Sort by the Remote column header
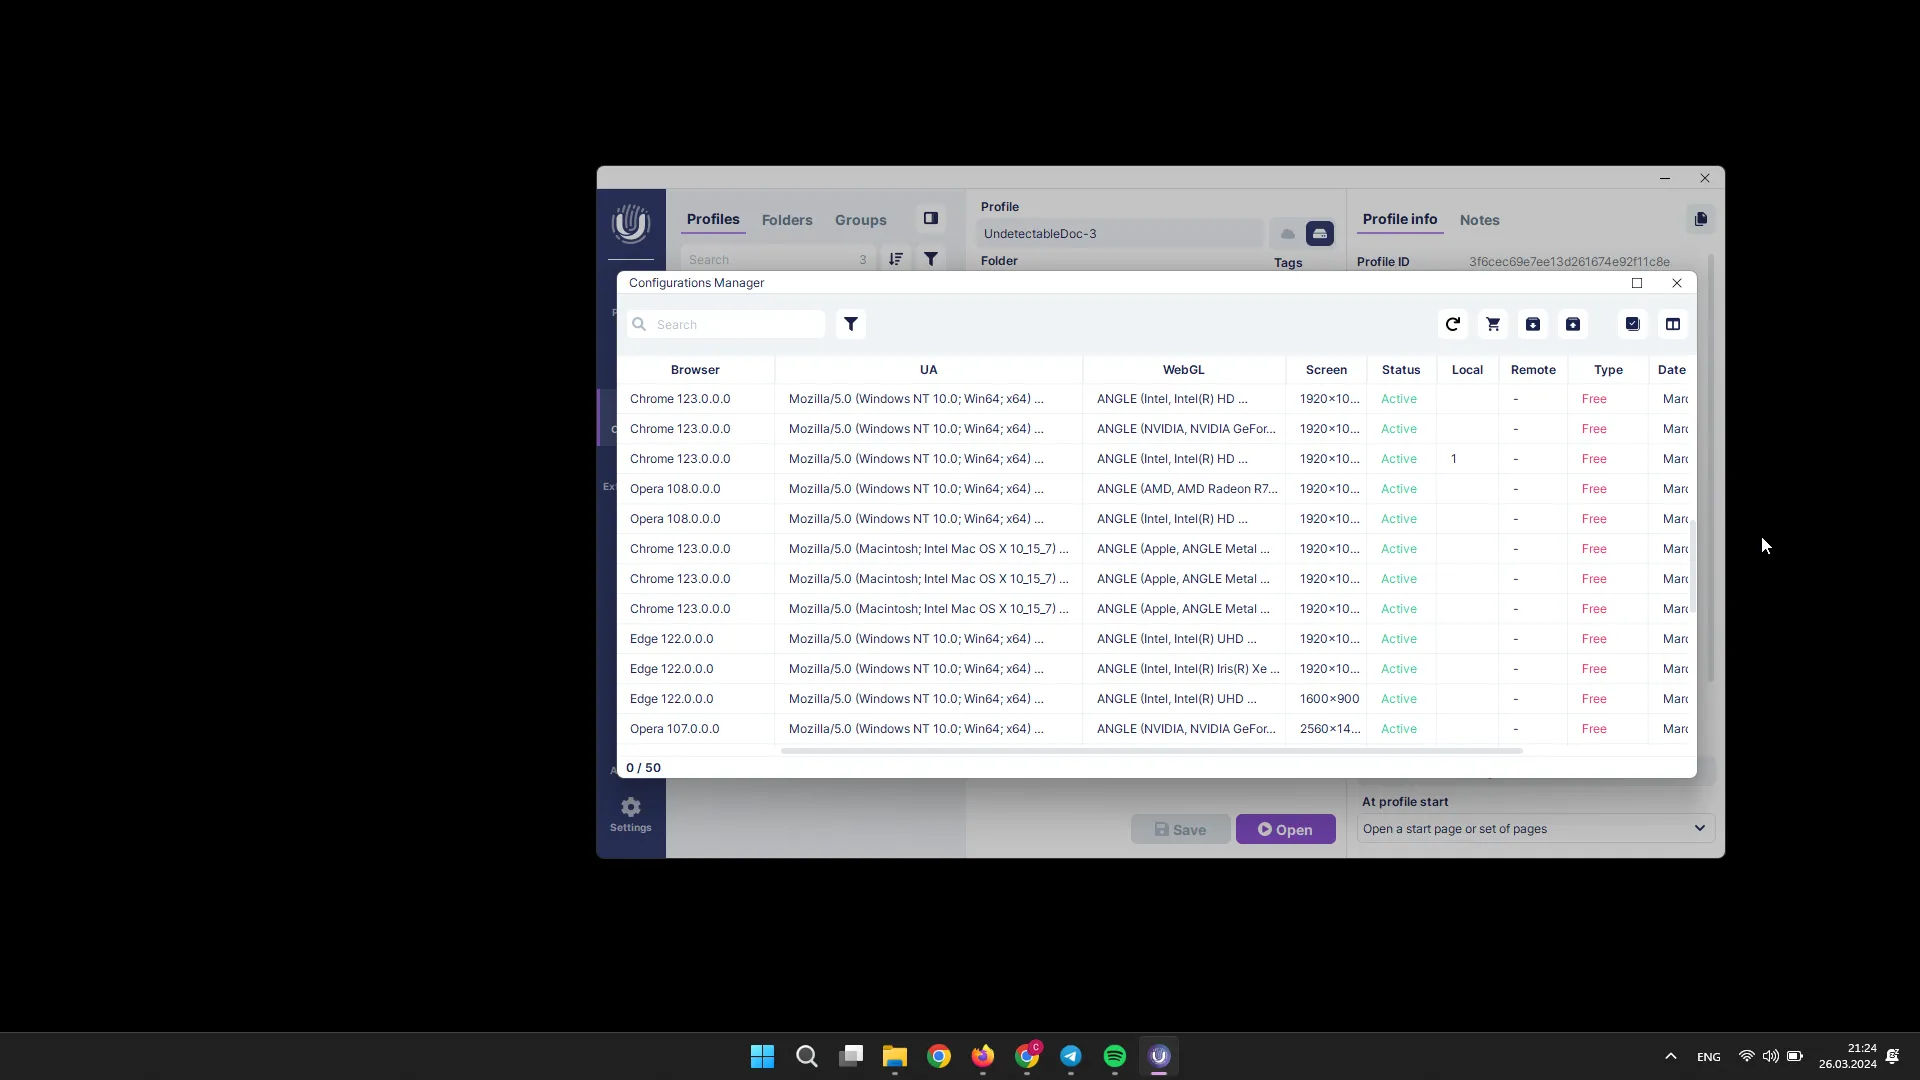 coord(1533,370)
